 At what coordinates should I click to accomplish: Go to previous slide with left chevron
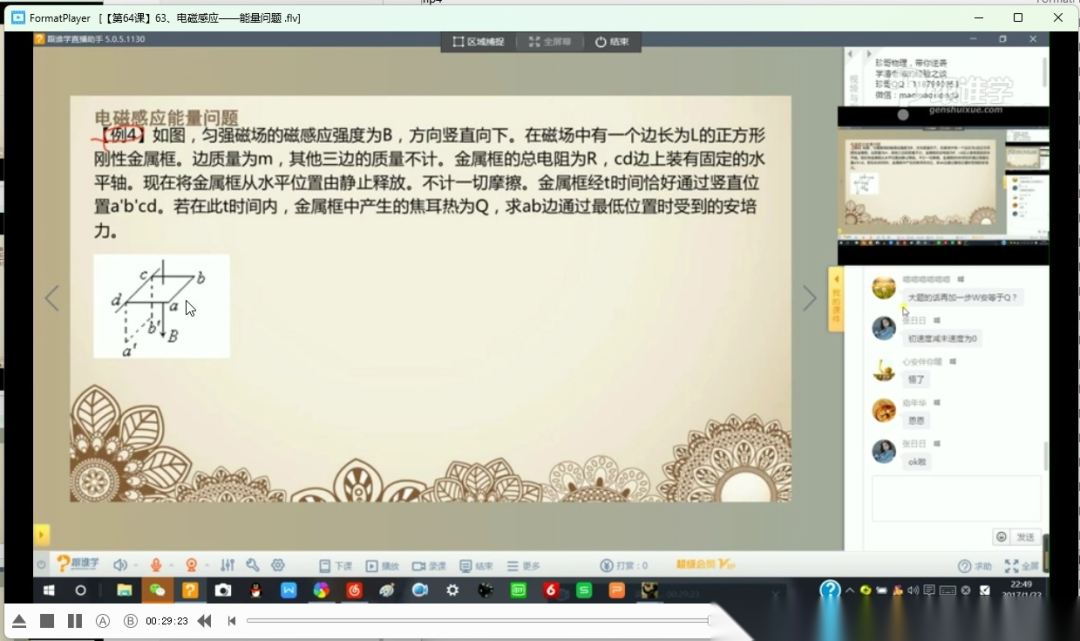coord(52,298)
